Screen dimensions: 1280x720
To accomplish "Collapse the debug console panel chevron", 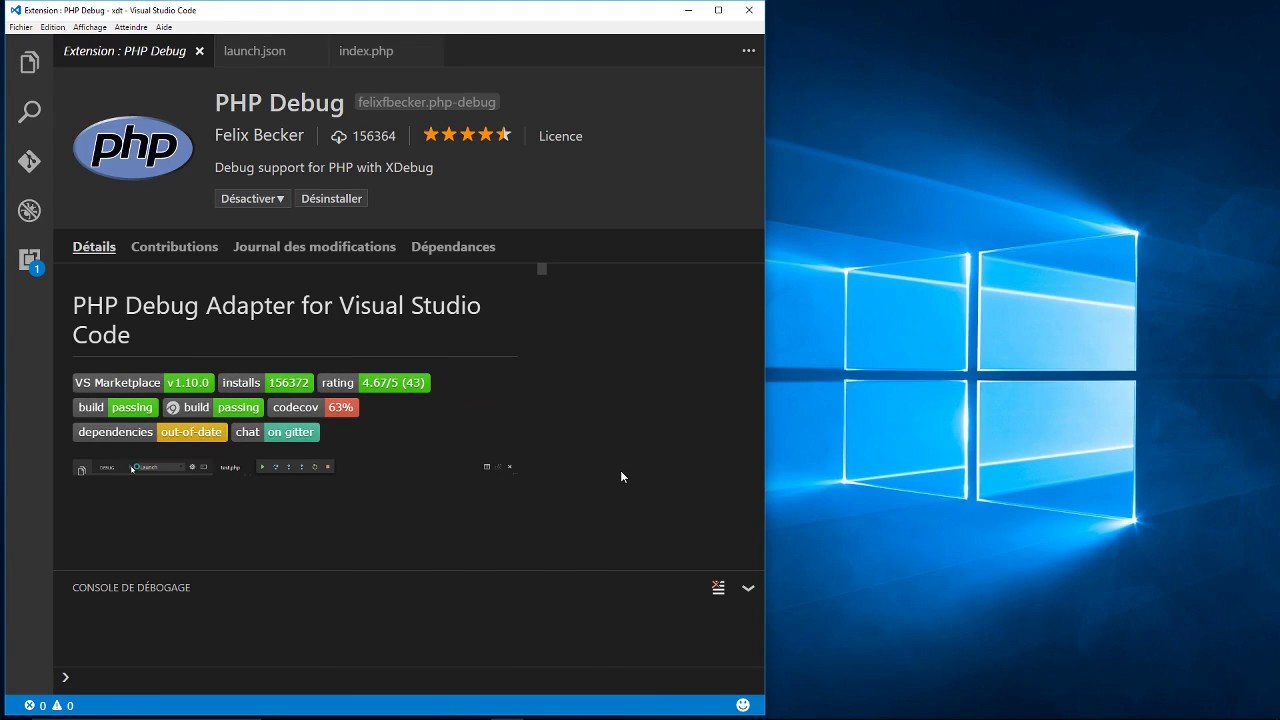I will (x=748, y=588).
